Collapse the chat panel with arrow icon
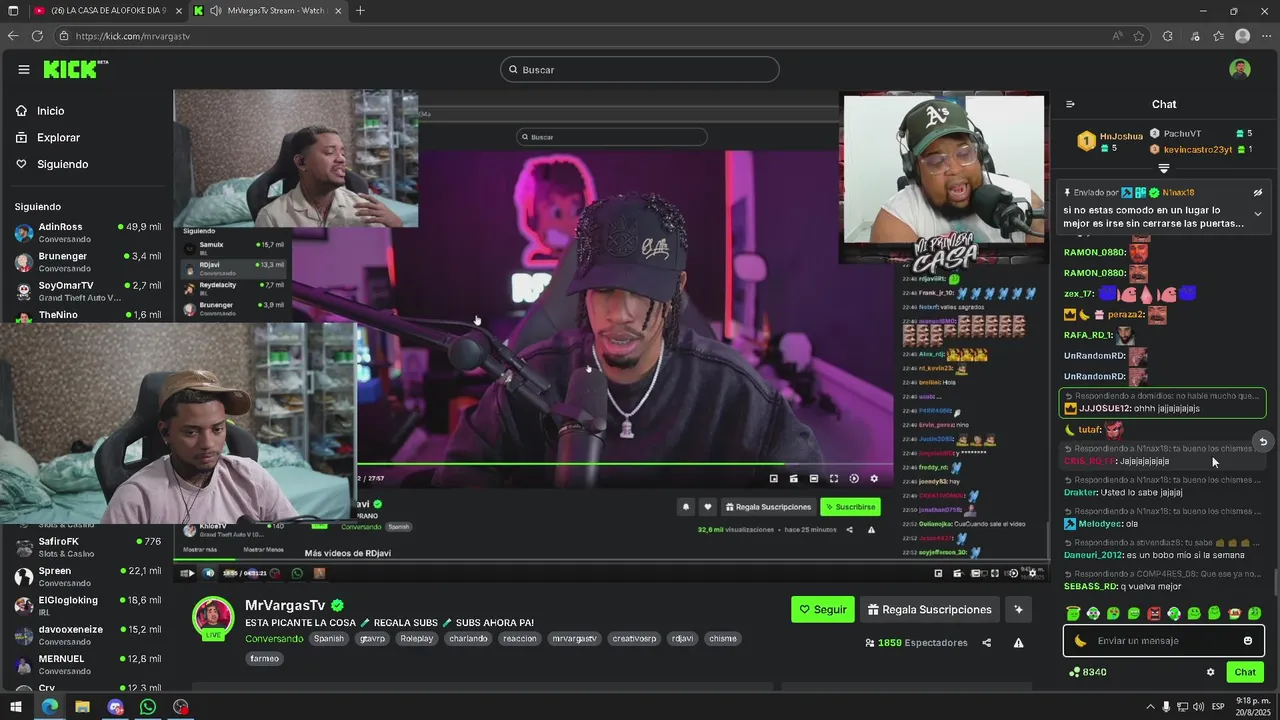This screenshot has width=1280, height=720. pos(1070,104)
